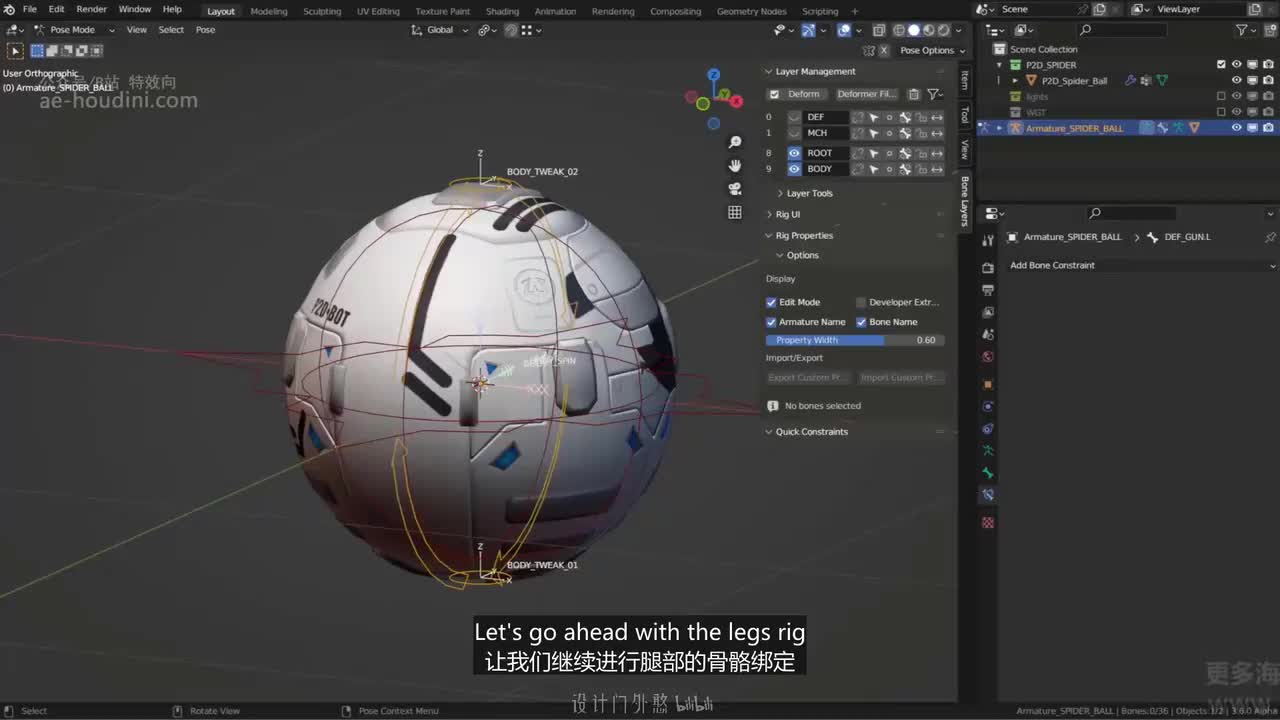Click the Properties editor search field
1280x720 pixels.
[x=1131, y=213]
